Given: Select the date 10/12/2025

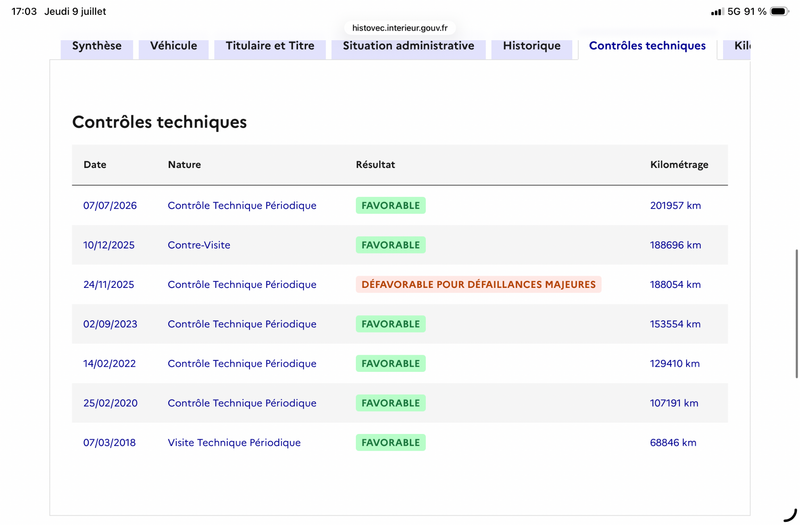Looking at the screenshot, I should (x=109, y=245).
